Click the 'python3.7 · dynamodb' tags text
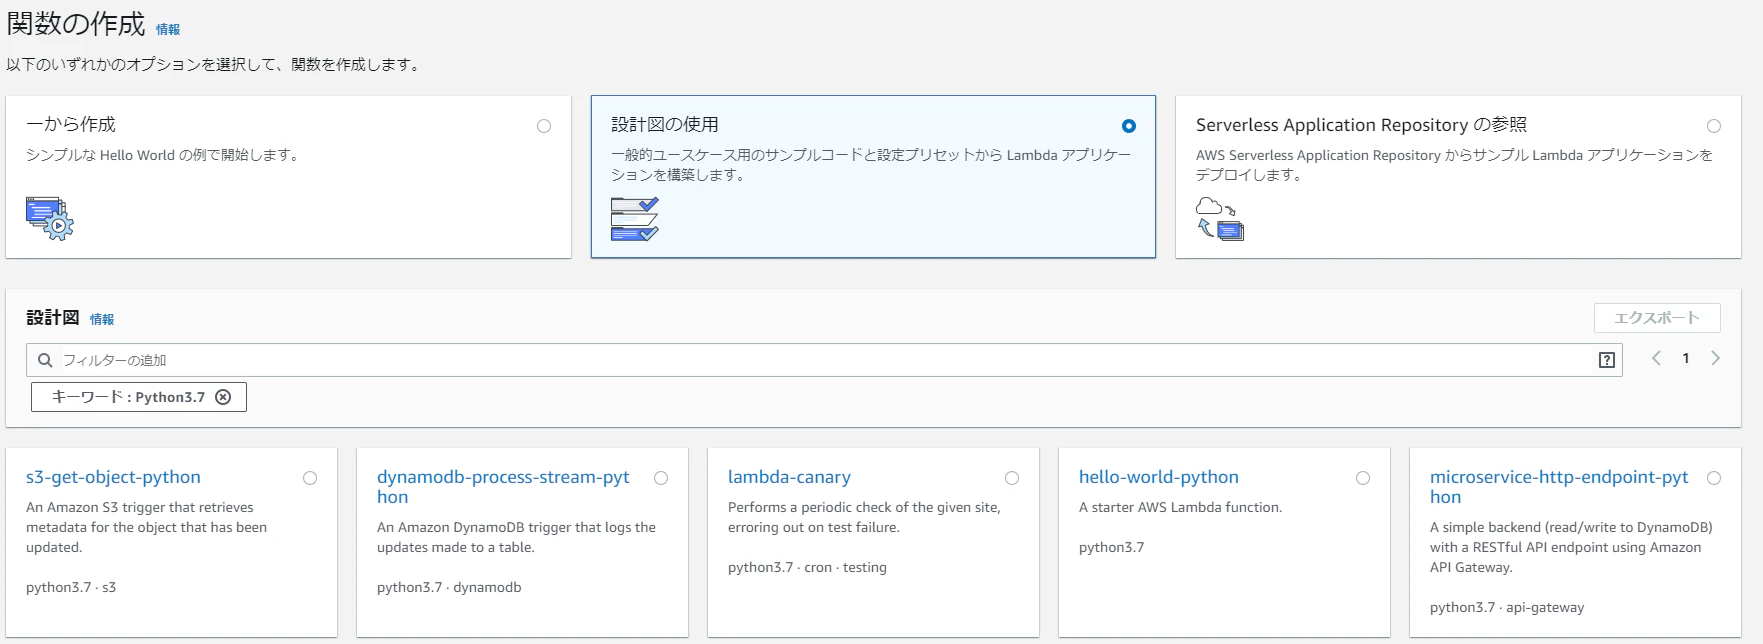1763x644 pixels. [x=449, y=587]
